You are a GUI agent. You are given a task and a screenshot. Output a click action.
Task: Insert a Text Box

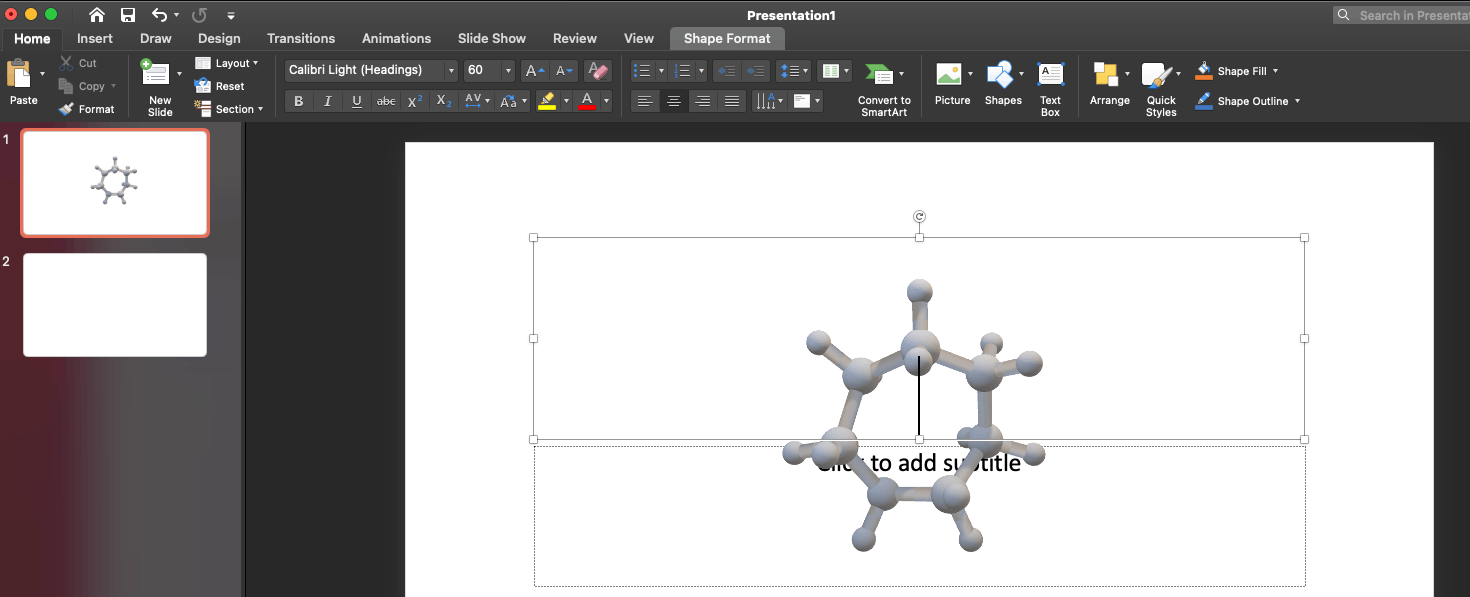click(1050, 88)
